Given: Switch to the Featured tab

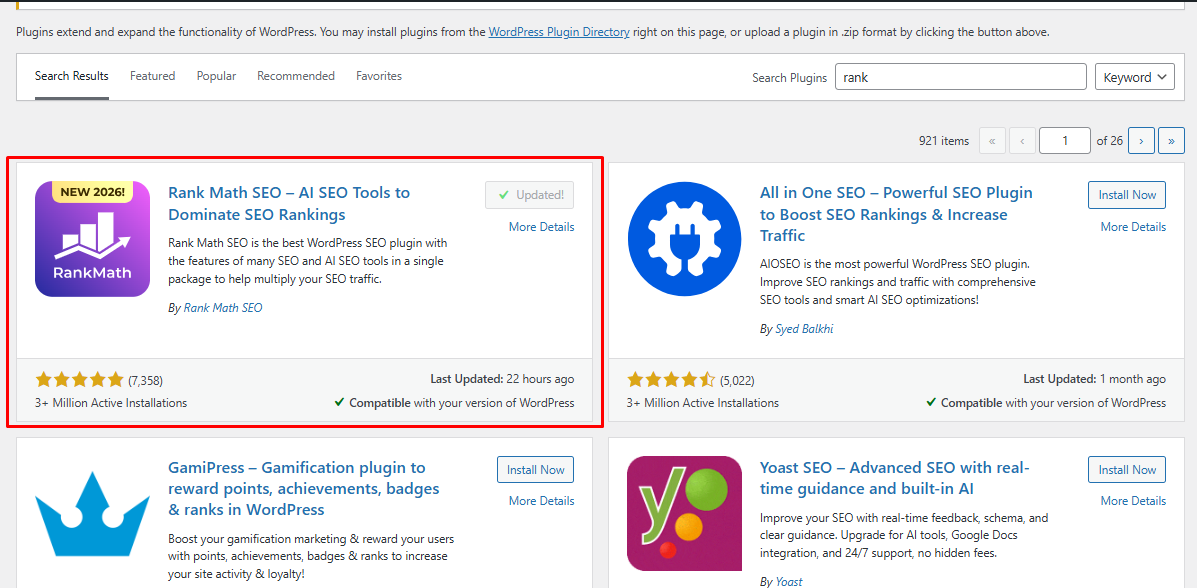Looking at the screenshot, I should tap(152, 76).
